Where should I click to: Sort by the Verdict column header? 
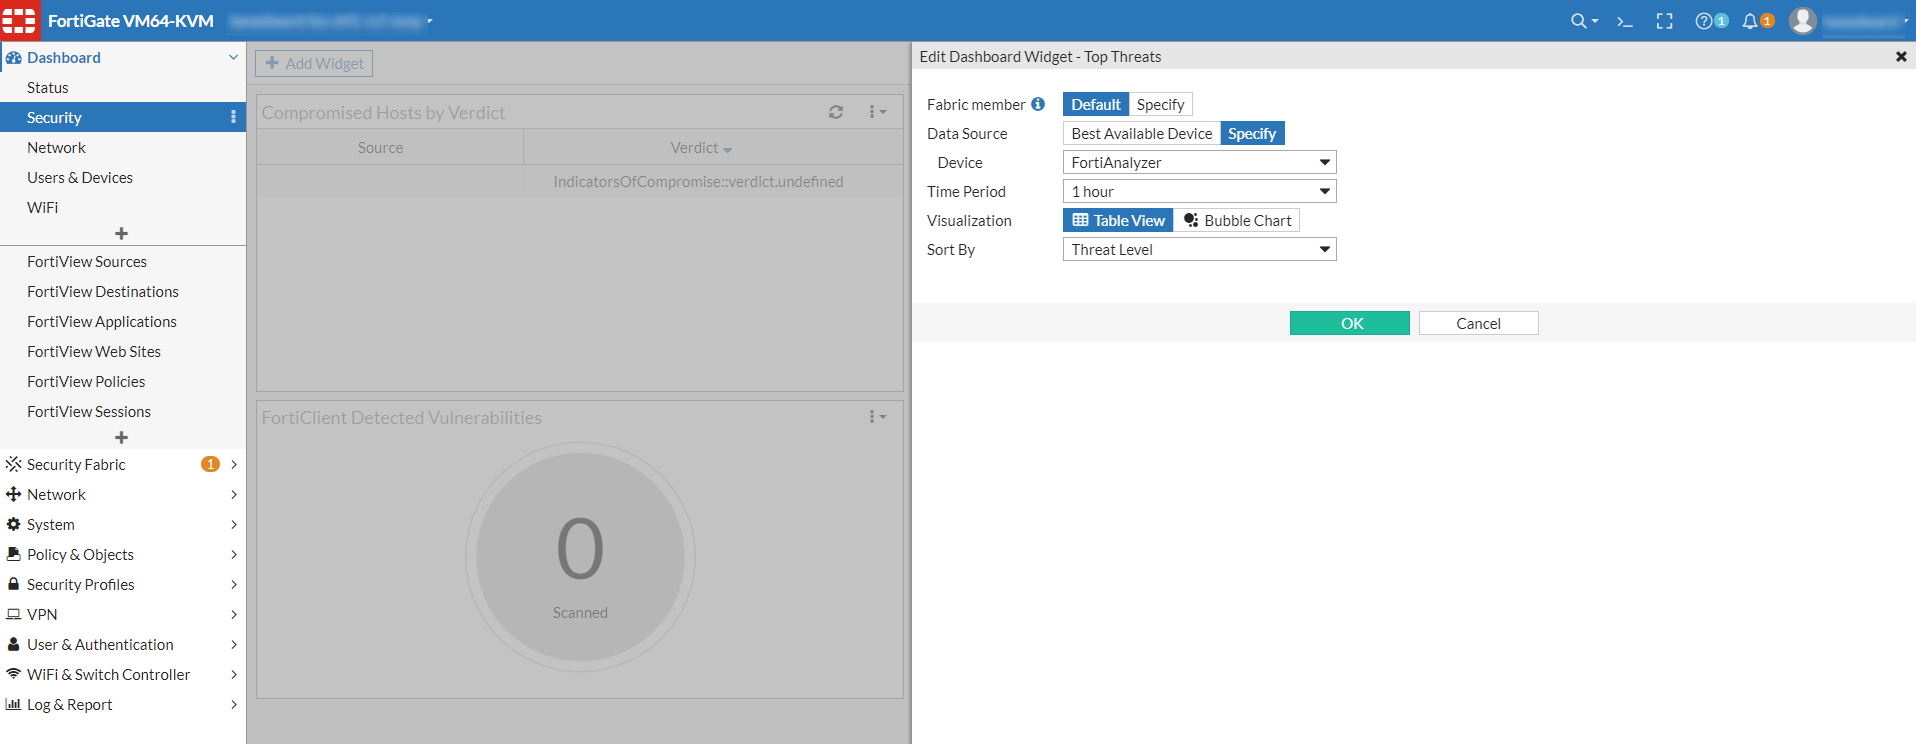(713, 147)
